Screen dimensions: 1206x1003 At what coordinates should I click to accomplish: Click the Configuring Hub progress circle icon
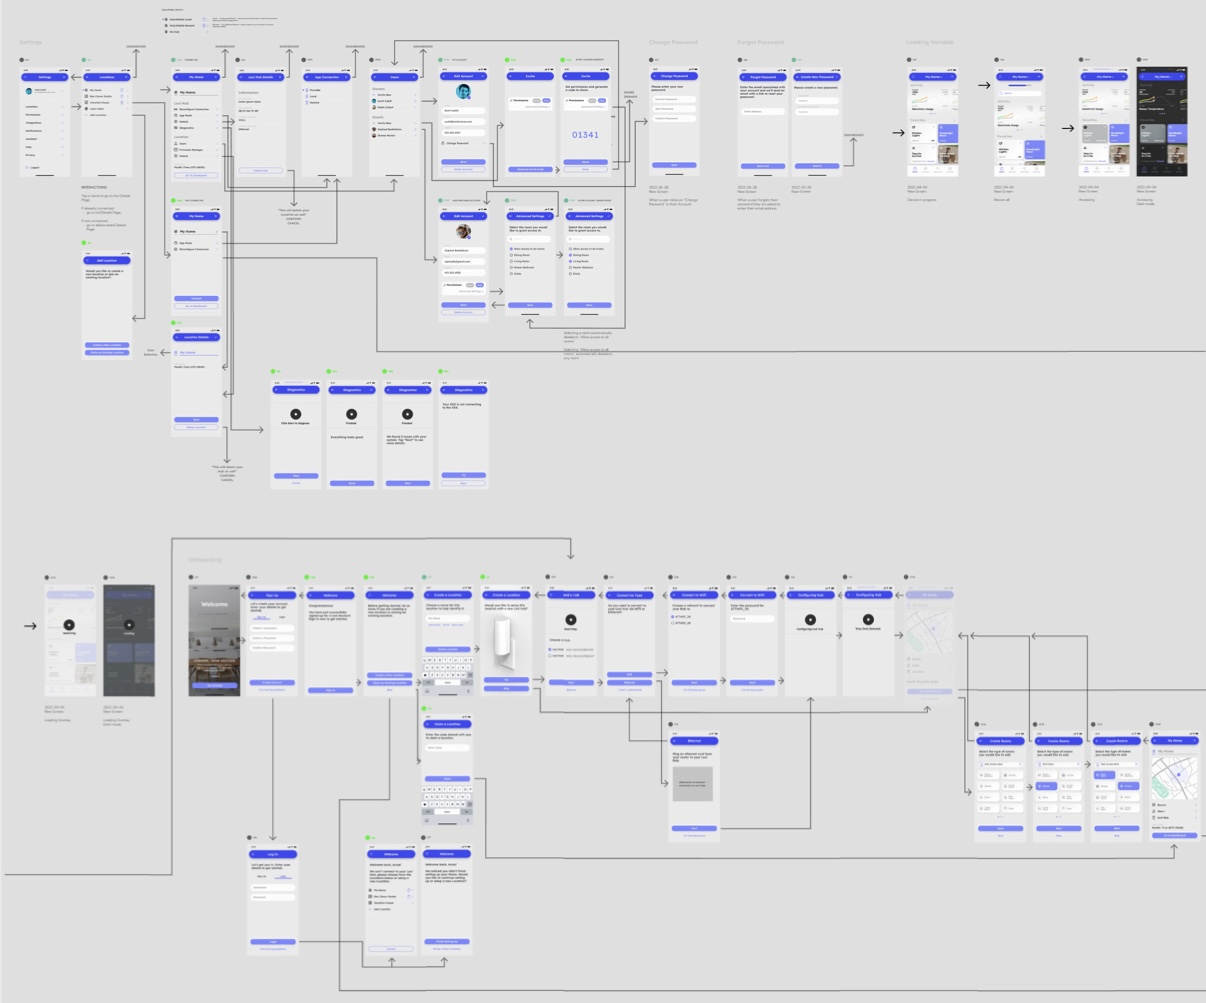[810, 620]
